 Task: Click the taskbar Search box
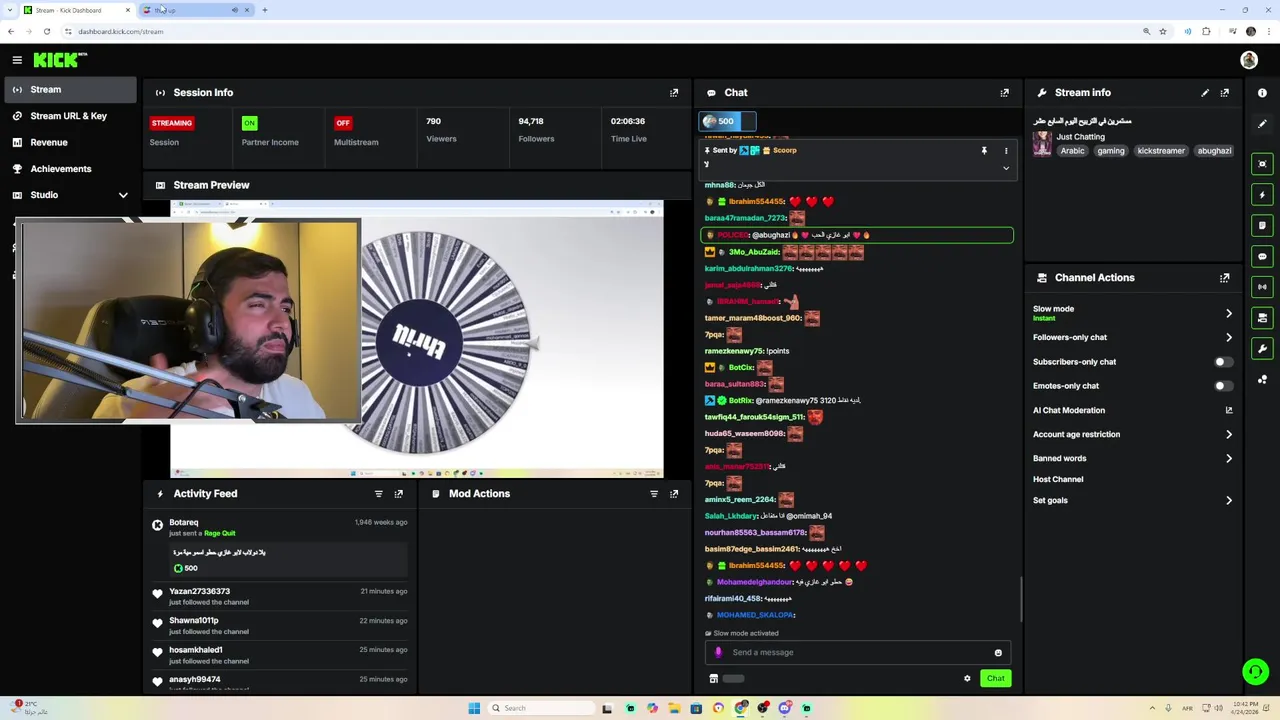[540, 708]
